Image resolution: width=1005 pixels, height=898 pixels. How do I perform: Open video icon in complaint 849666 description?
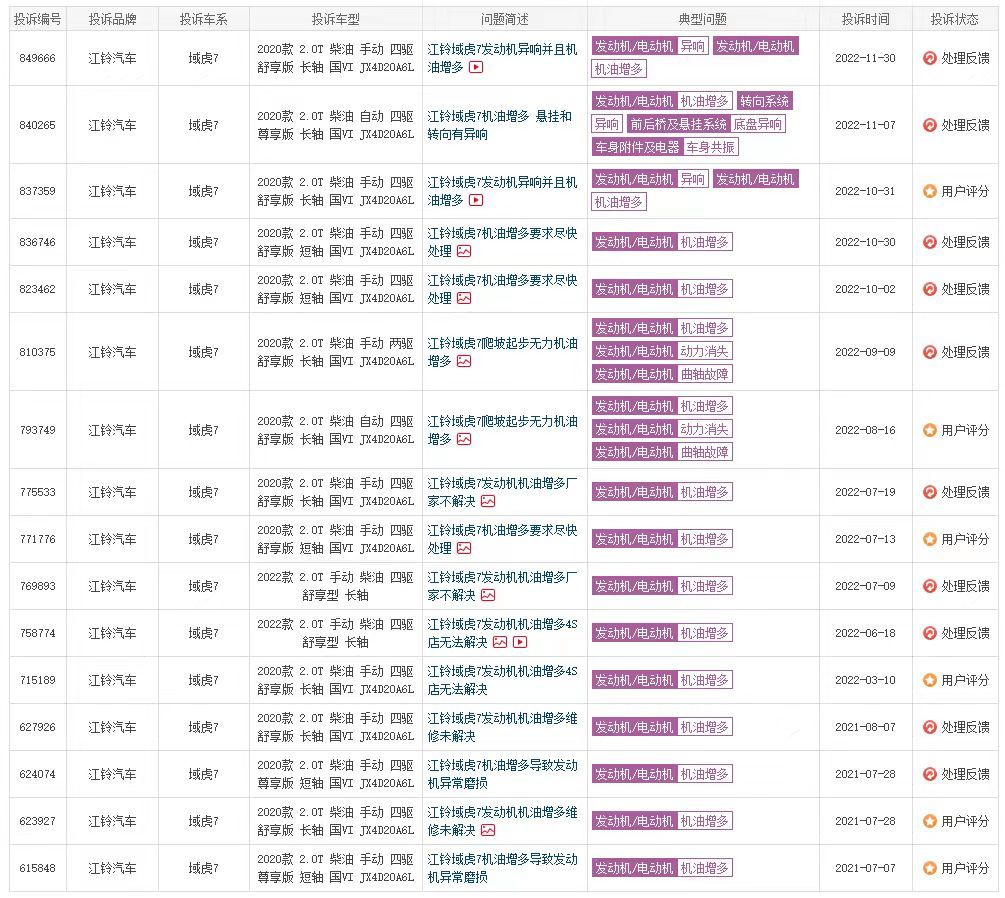click(476, 67)
